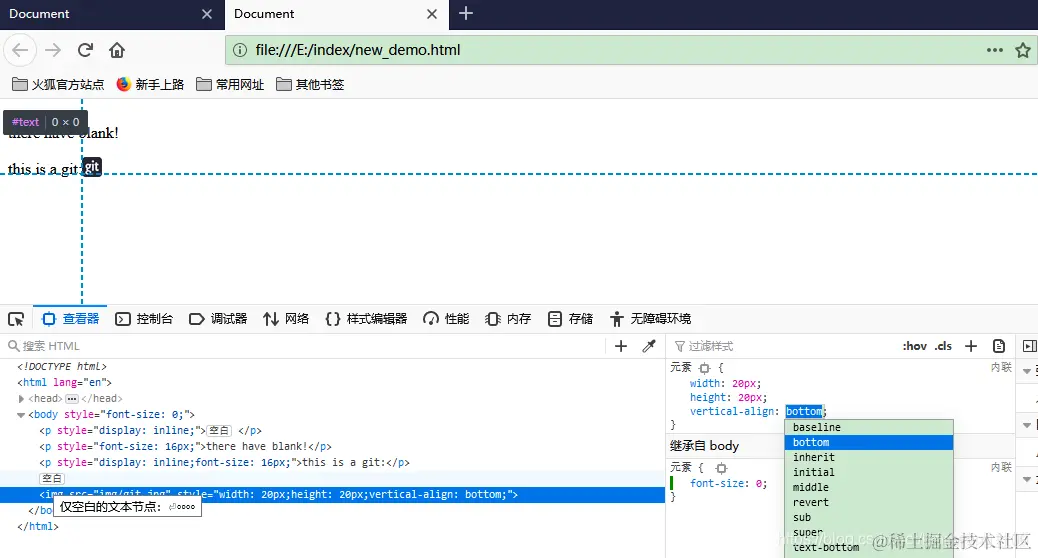The height and width of the screenshot is (558, 1038).
Task: Open the browser home page
Action: (x=117, y=50)
